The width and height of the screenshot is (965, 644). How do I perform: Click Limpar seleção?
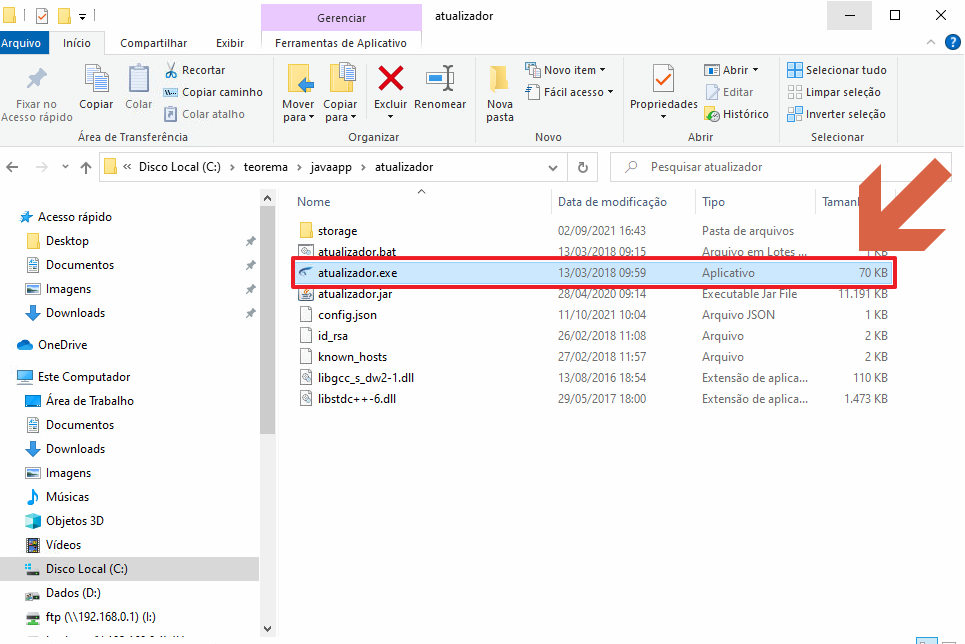click(x=834, y=92)
